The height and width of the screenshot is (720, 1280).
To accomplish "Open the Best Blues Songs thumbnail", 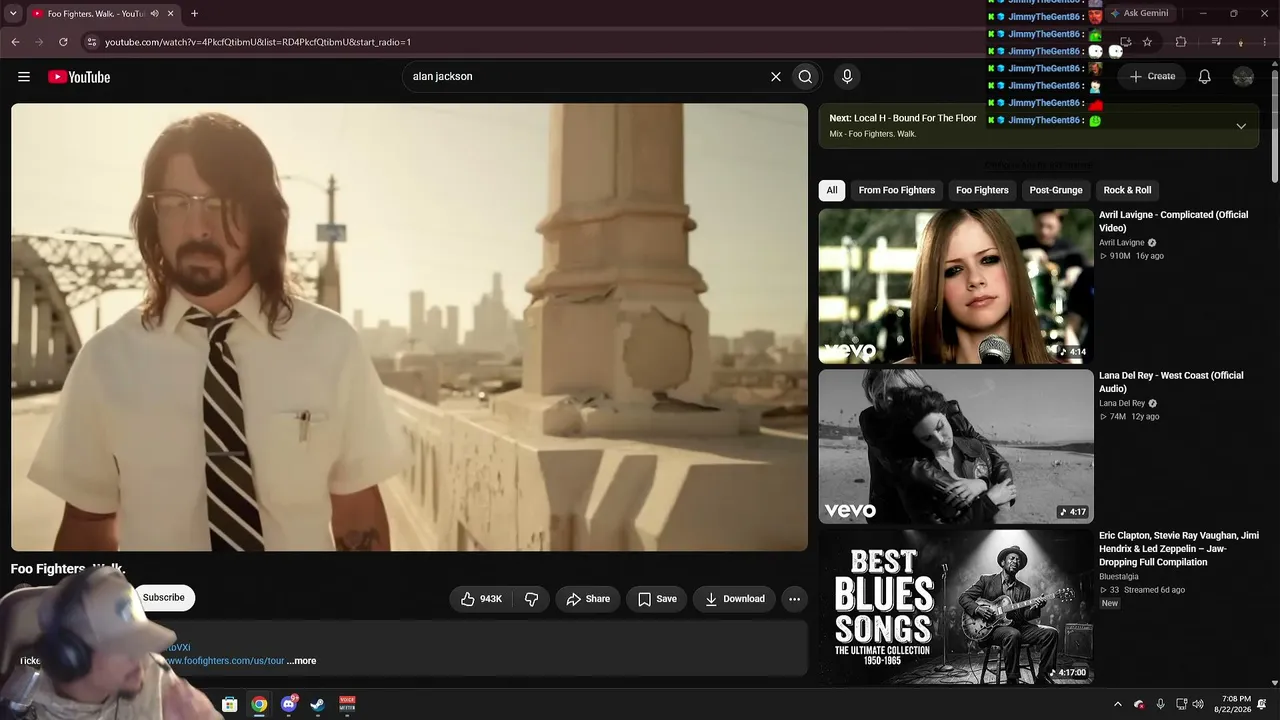I will pos(956,607).
